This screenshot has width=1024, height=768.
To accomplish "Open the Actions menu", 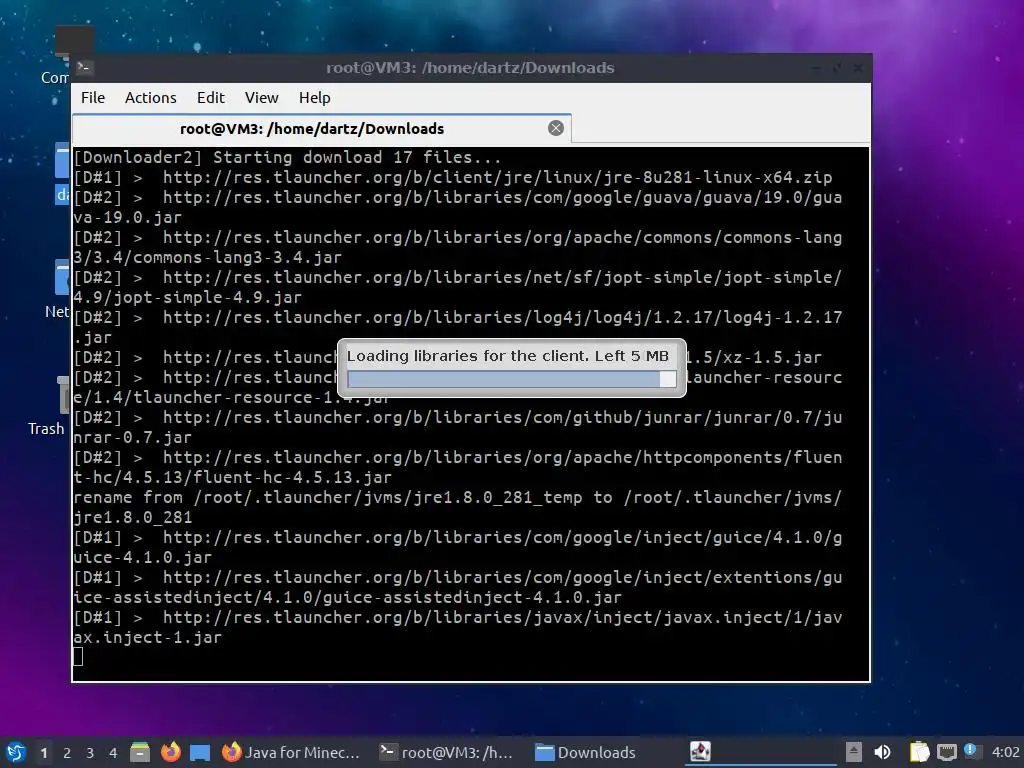I will point(150,97).
